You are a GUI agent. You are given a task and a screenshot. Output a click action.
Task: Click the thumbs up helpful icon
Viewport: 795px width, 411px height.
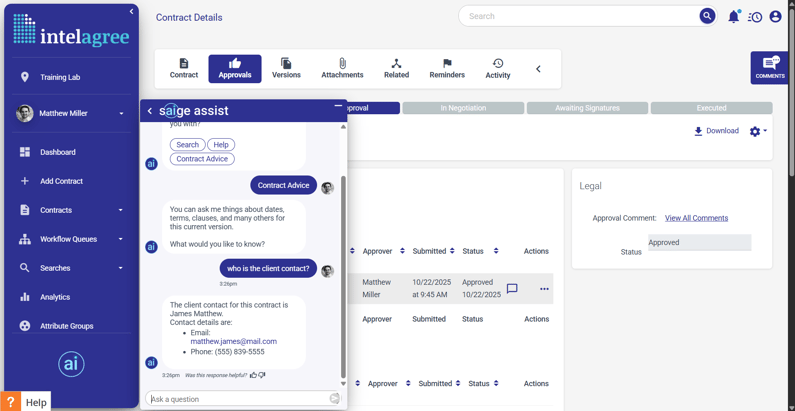click(253, 375)
